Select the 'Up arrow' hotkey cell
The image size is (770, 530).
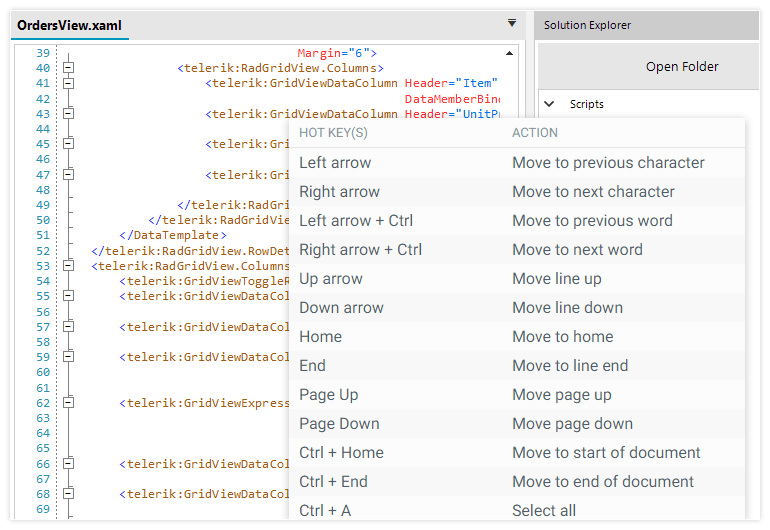331,279
